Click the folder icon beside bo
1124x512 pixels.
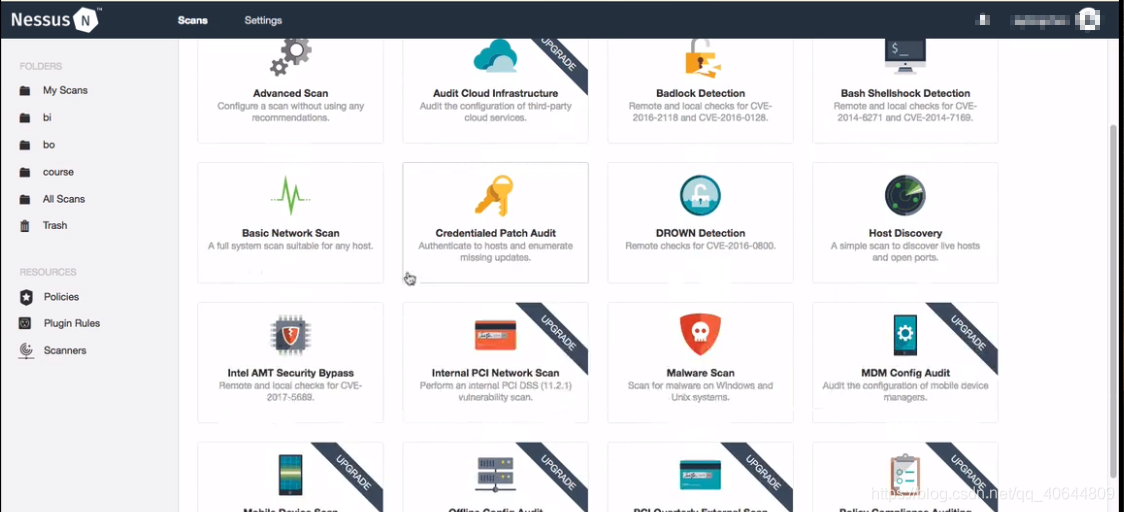coord(26,145)
